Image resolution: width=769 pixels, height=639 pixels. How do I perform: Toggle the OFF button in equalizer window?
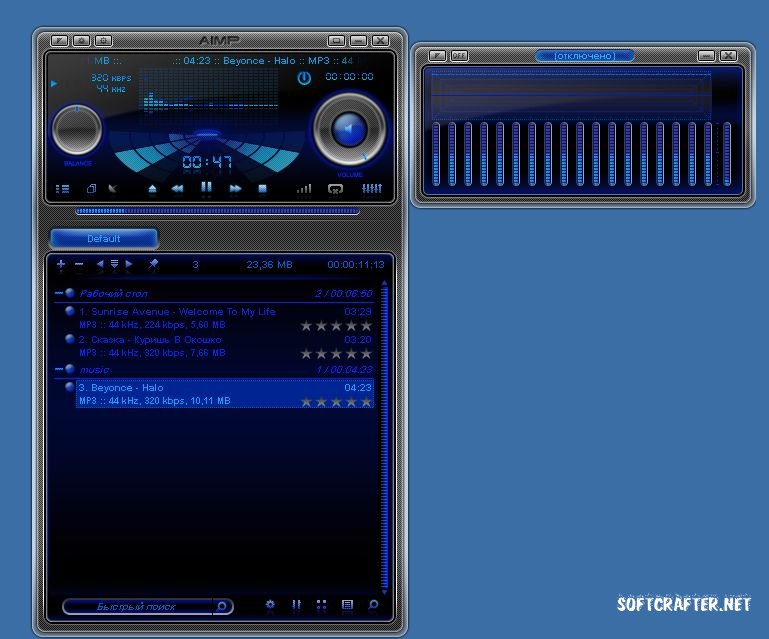tap(459, 55)
